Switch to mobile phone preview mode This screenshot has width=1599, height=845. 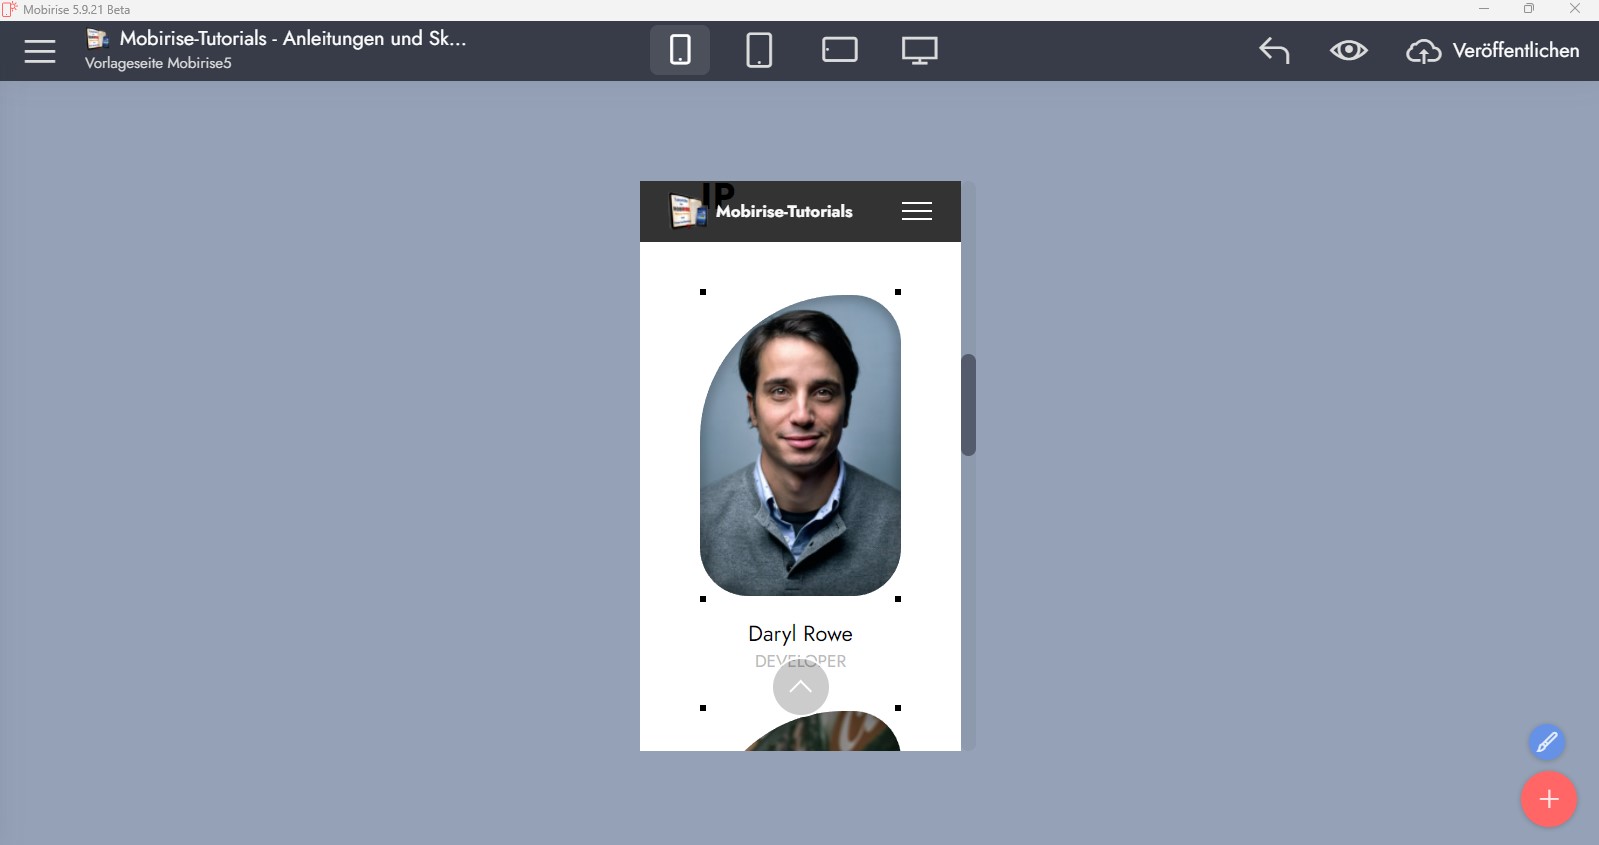[680, 50]
